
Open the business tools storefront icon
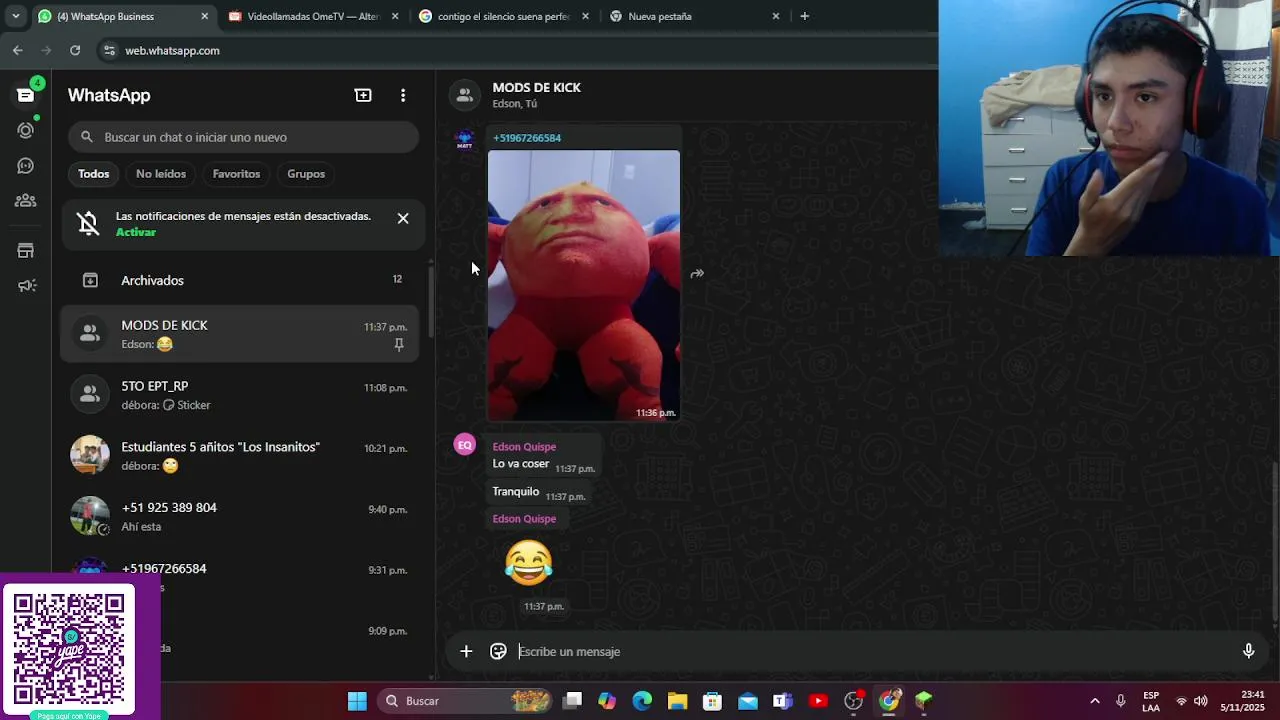pyautogui.click(x=26, y=251)
